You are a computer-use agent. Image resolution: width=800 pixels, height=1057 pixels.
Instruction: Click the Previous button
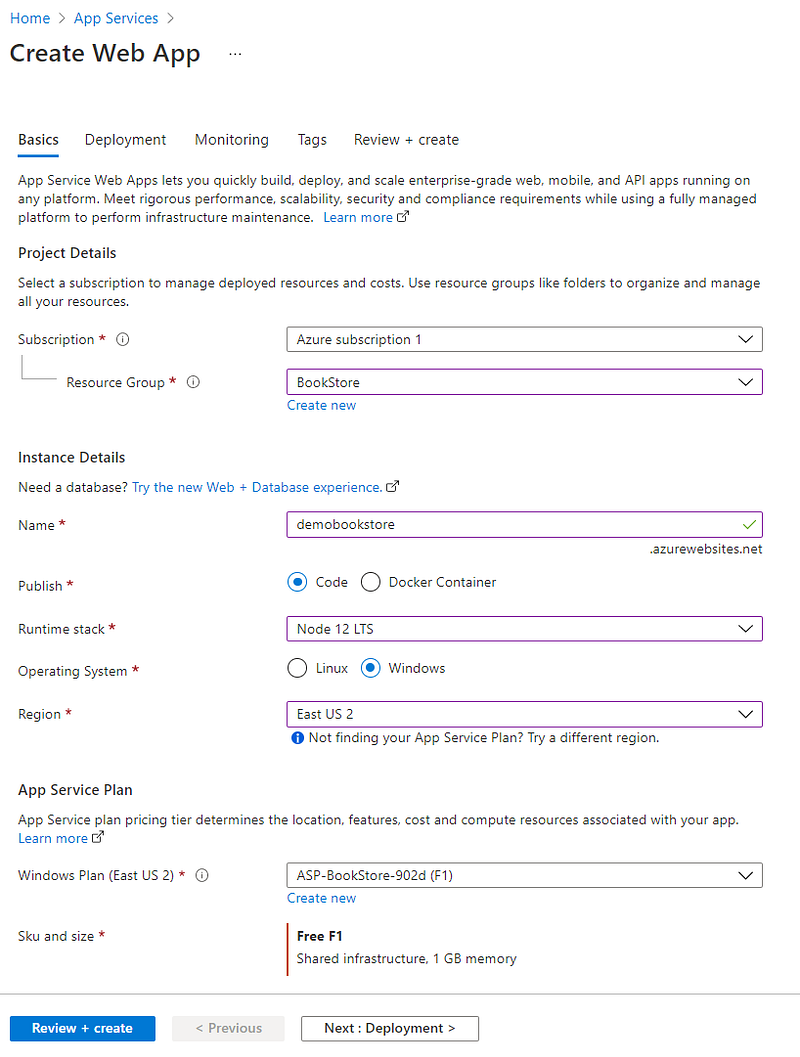click(x=228, y=1028)
